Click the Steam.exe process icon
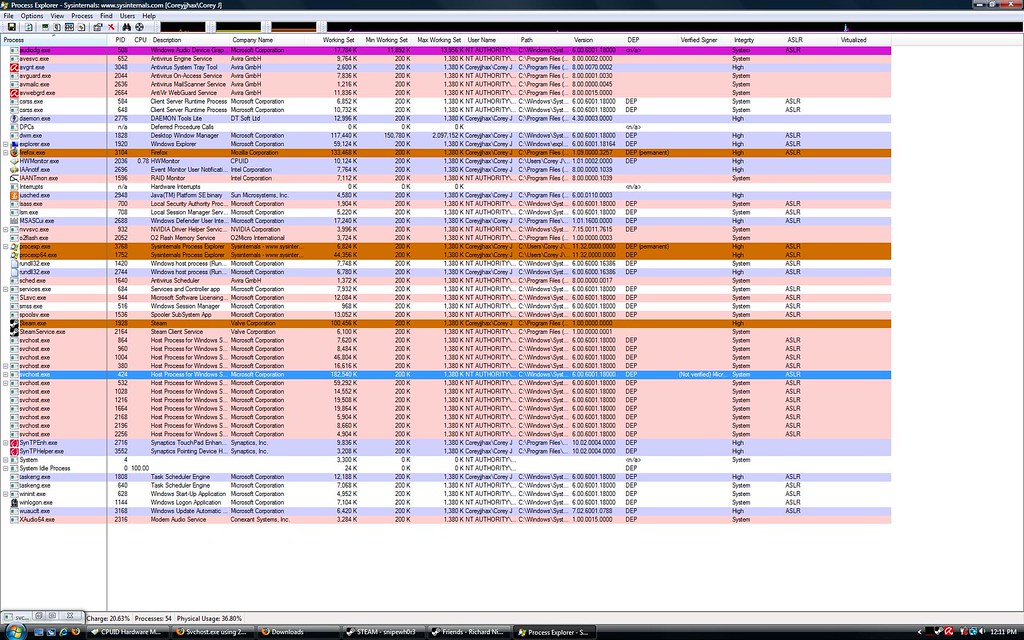This screenshot has width=1024, height=640. point(14,323)
